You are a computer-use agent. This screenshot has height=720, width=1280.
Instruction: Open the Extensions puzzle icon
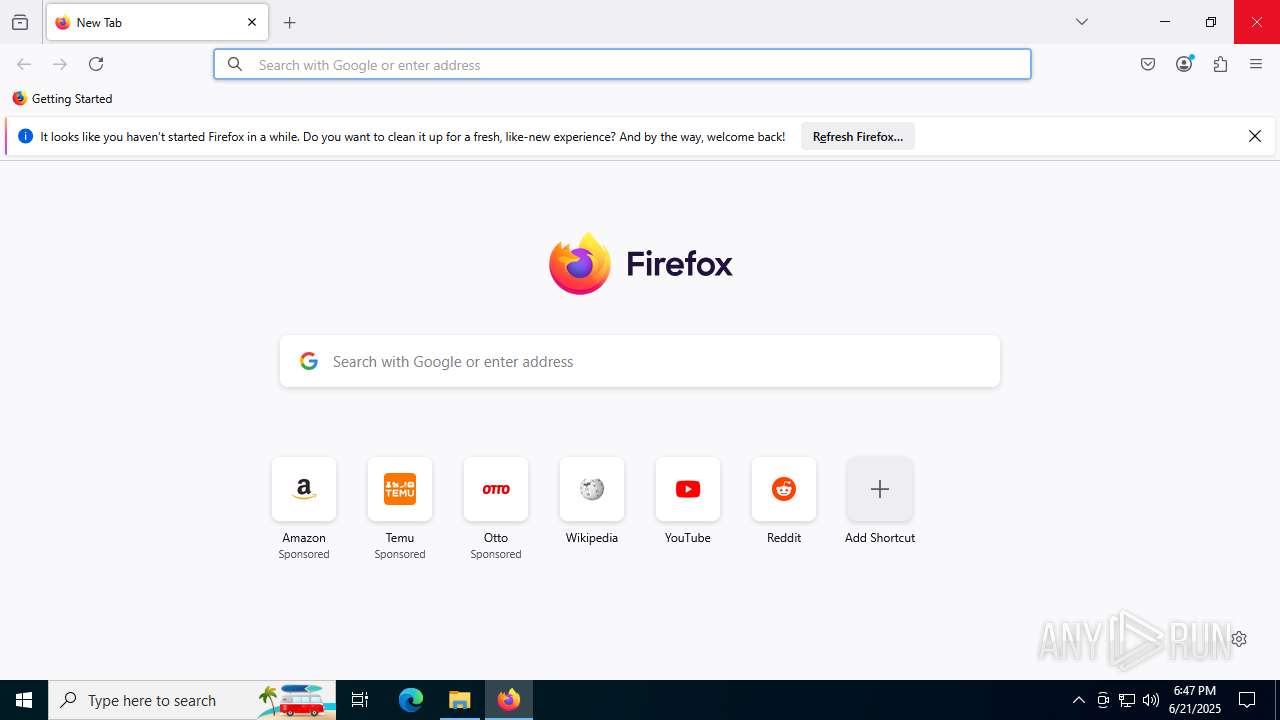click(x=1220, y=64)
